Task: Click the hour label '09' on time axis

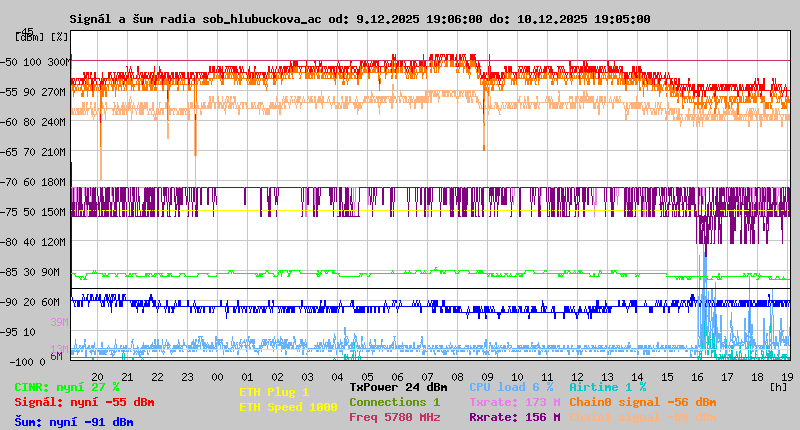Action: tap(488, 377)
